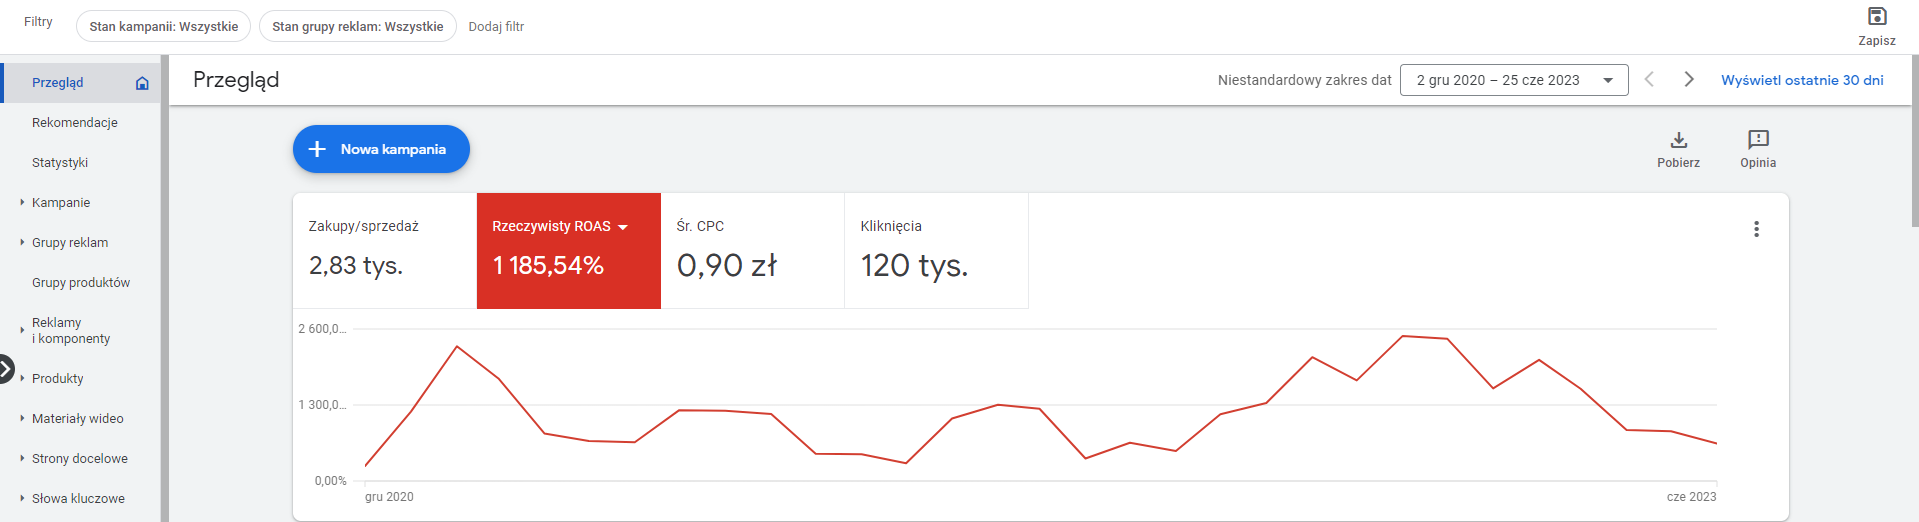Download the report with the Pobierz icon
1919x522 pixels.
pos(1679,140)
